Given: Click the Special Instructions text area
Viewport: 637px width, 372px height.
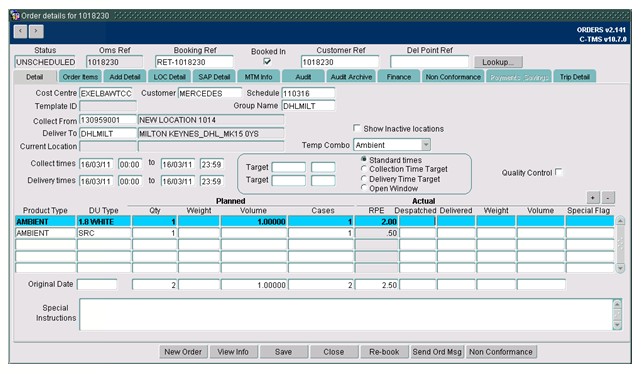Looking at the screenshot, I should pyautogui.click(x=346, y=314).
